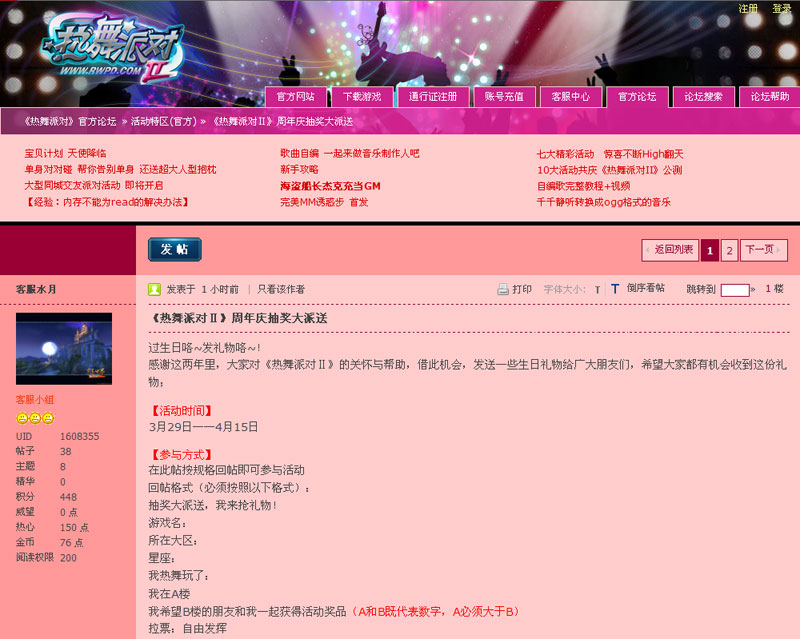Click the 帖子 count 38
800x639 pixels.
pos(66,452)
